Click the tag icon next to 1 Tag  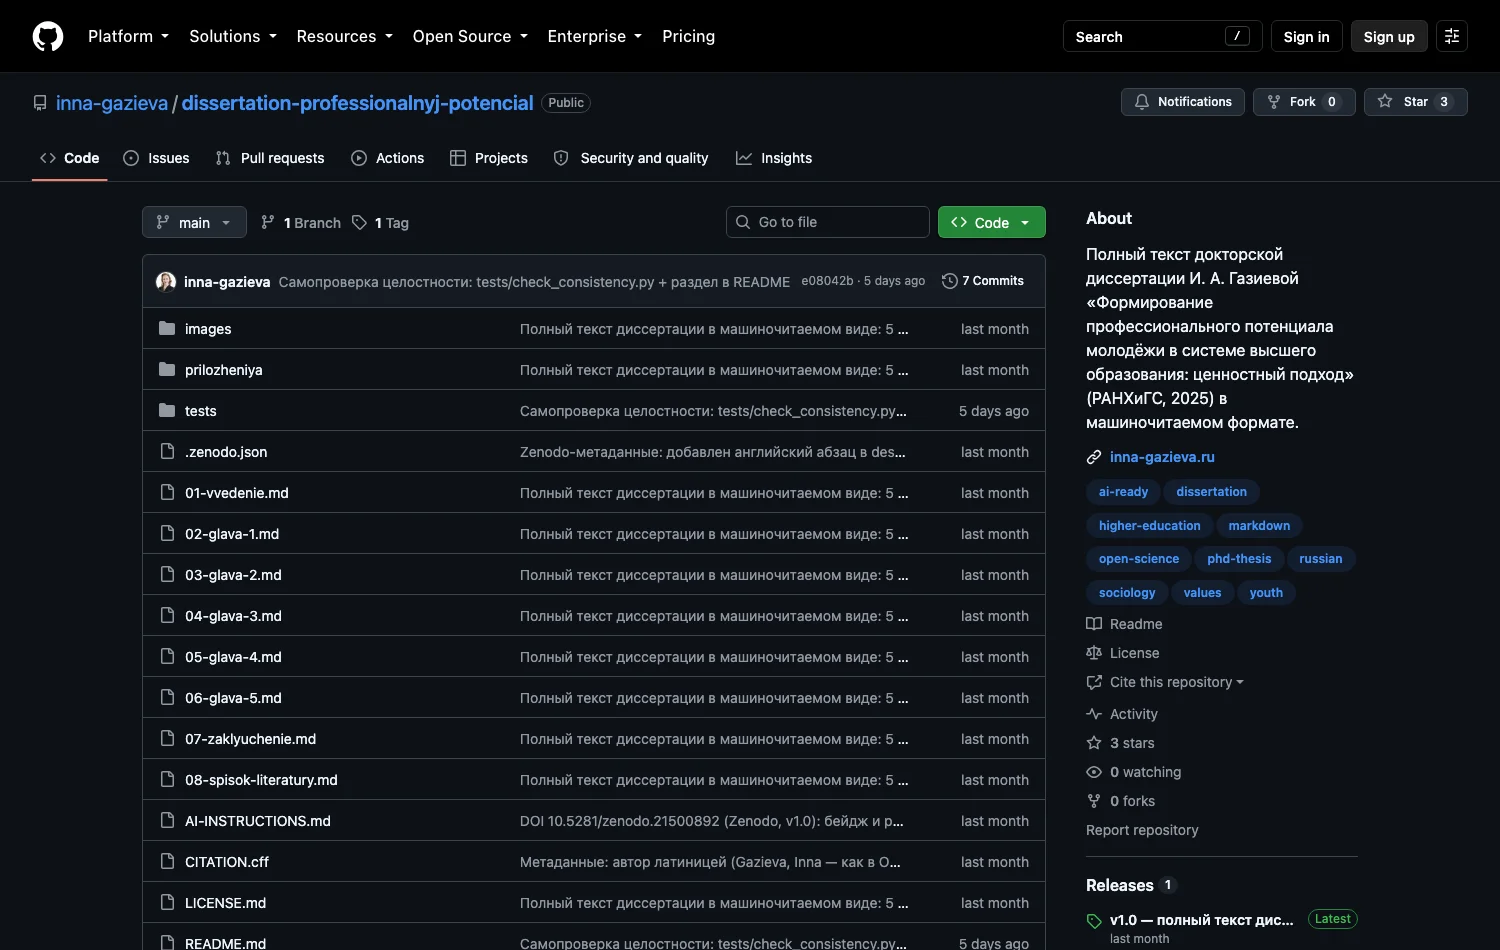[359, 222]
